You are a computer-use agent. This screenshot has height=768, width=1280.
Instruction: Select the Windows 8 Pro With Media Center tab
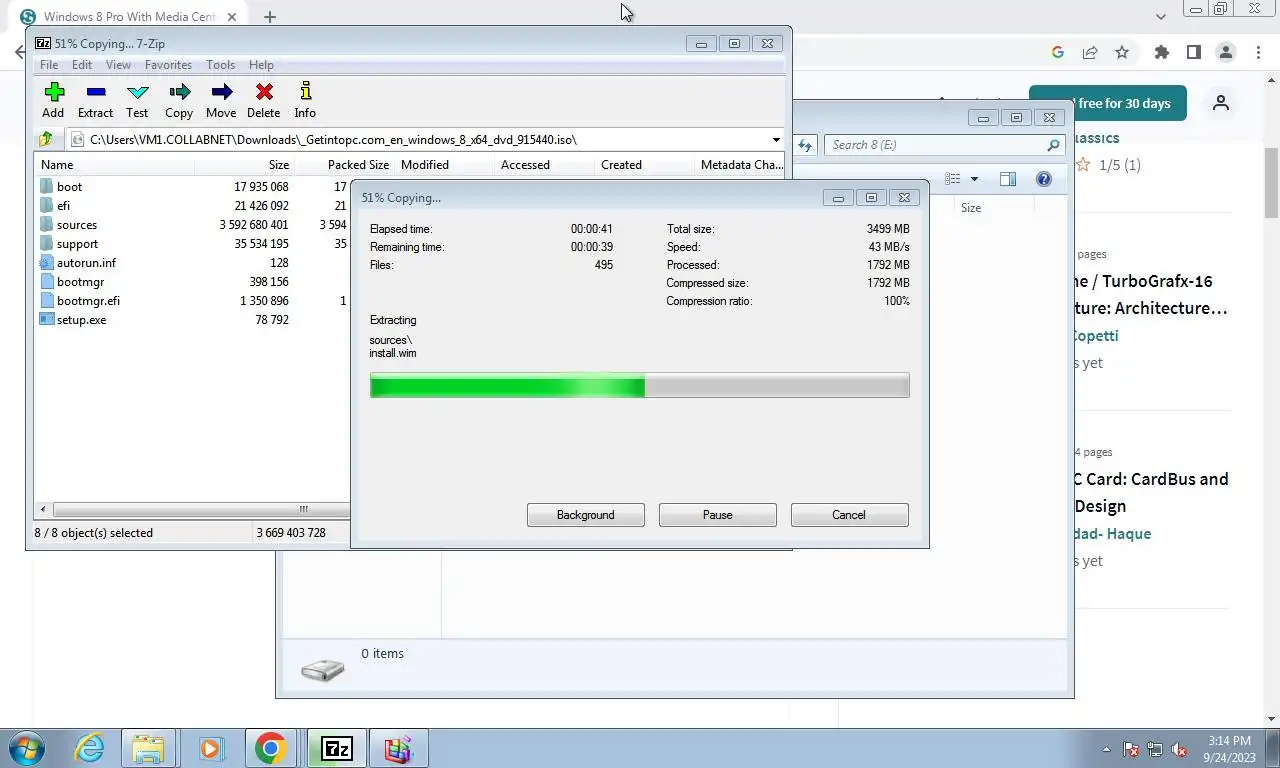(x=130, y=17)
